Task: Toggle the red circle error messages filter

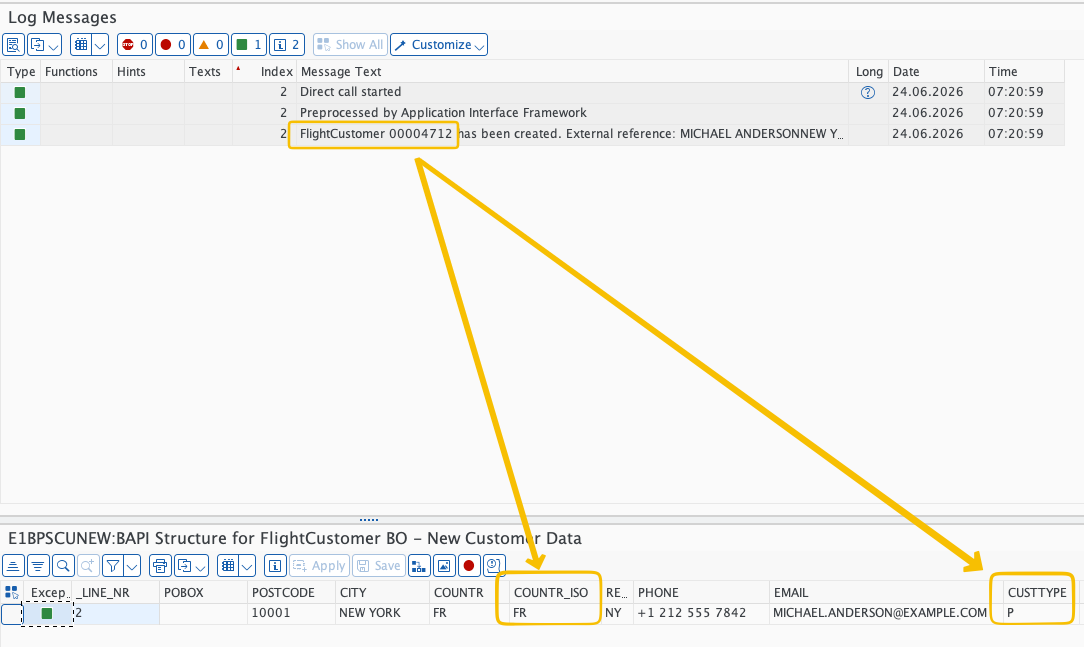Action: click(x=173, y=45)
